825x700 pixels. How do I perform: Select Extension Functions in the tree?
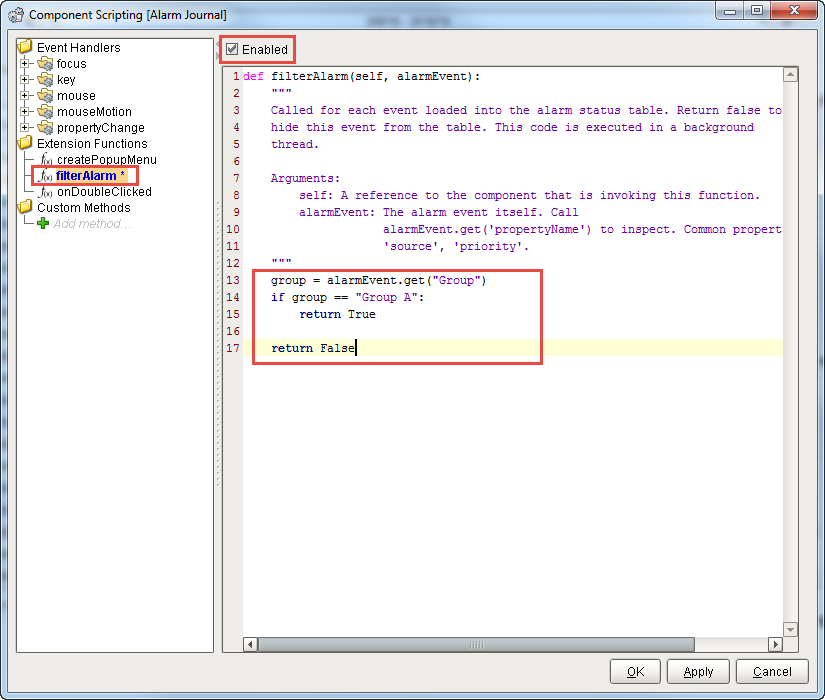(x=92, y=144)
